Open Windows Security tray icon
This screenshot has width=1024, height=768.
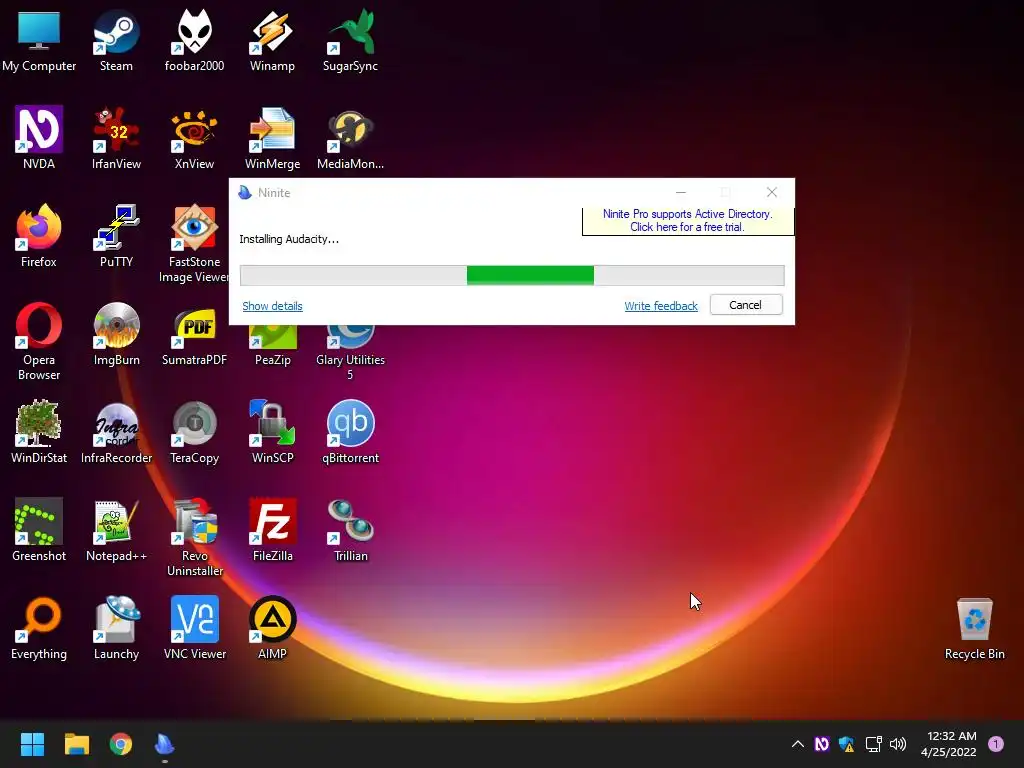pyautogui.click(x=846, y=744)
